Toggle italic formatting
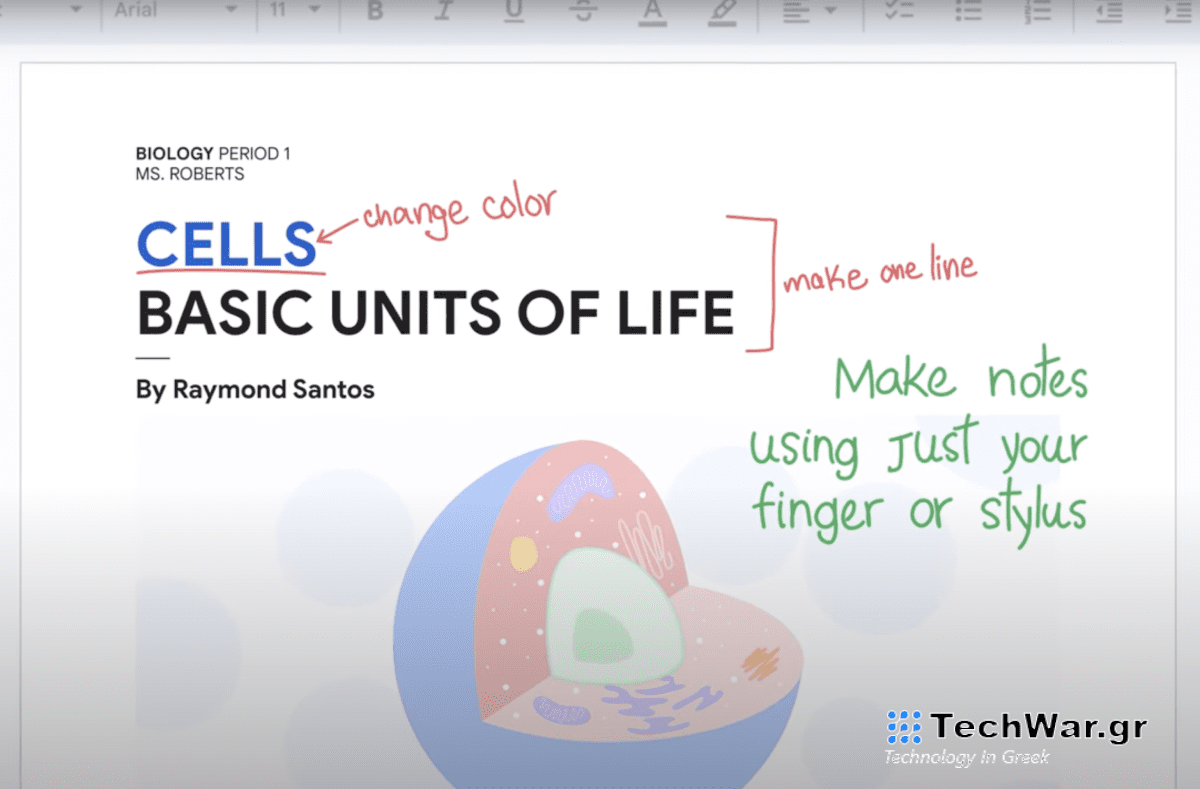 point(444,11)
